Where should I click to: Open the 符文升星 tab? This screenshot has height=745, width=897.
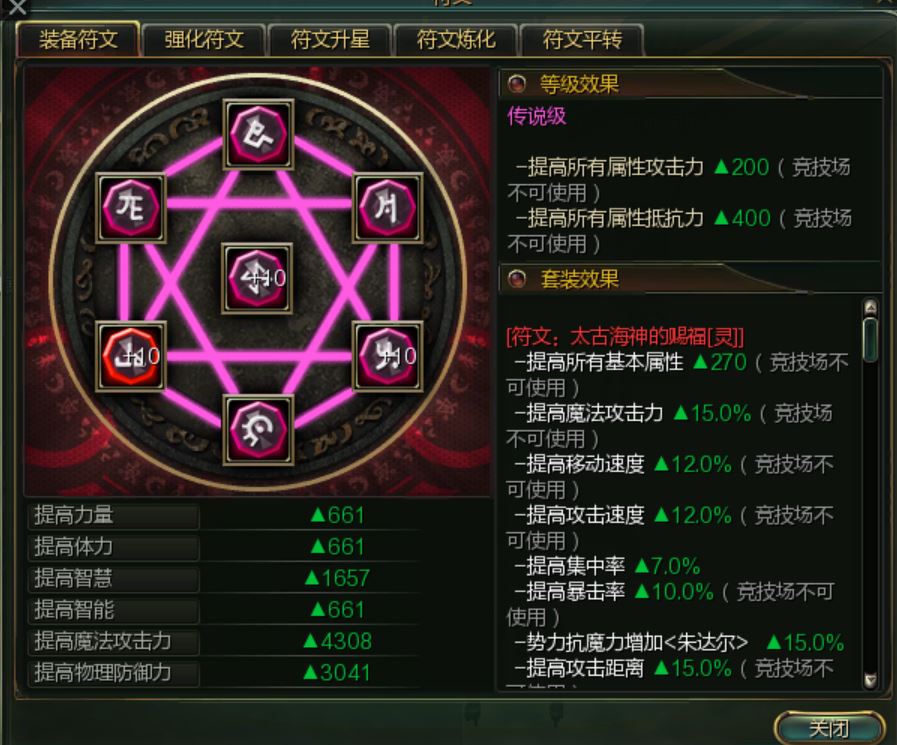(330, 39)
